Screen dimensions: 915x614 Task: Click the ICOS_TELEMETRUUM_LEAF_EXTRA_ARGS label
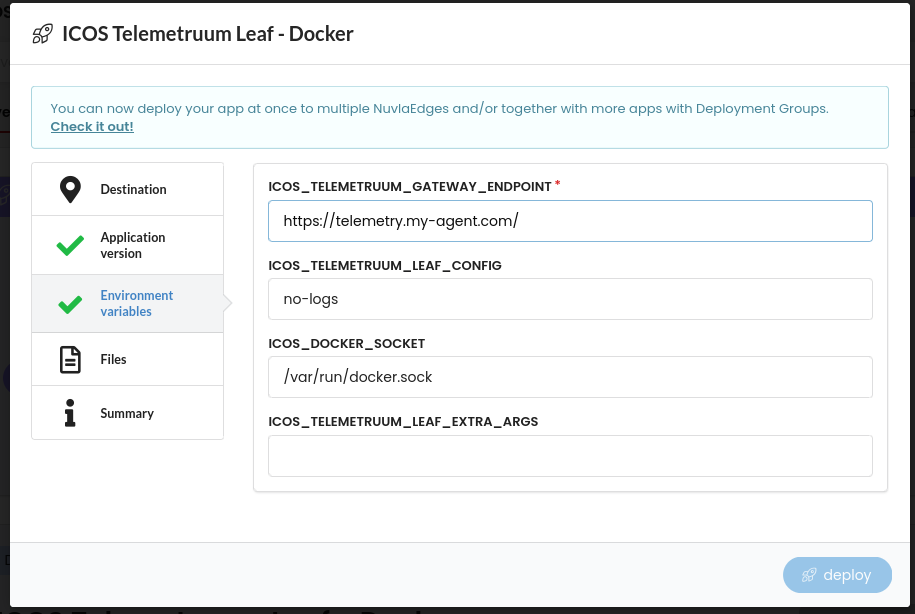click(403, 422)
